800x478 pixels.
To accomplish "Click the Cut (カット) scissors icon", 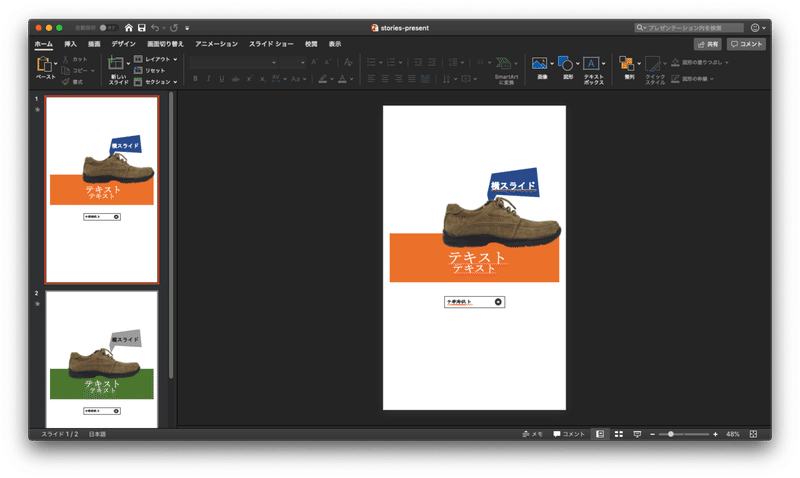I will tap(65, 59).
